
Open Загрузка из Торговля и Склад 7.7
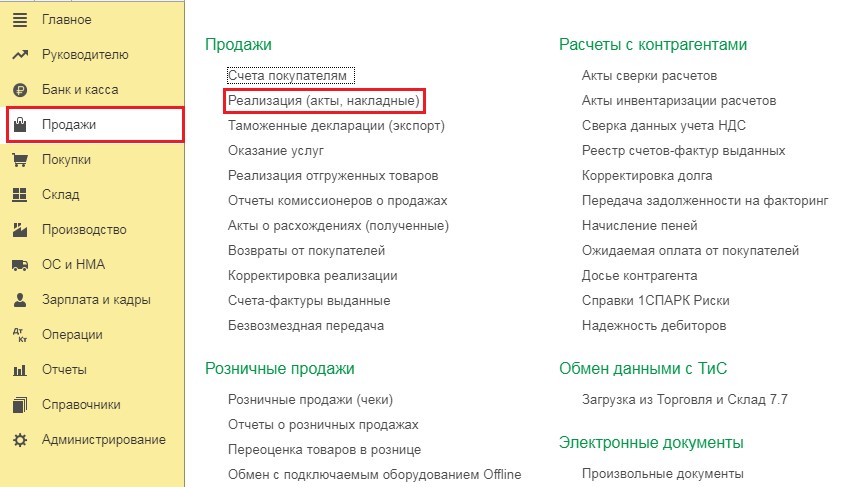click(x=685, y=400)
